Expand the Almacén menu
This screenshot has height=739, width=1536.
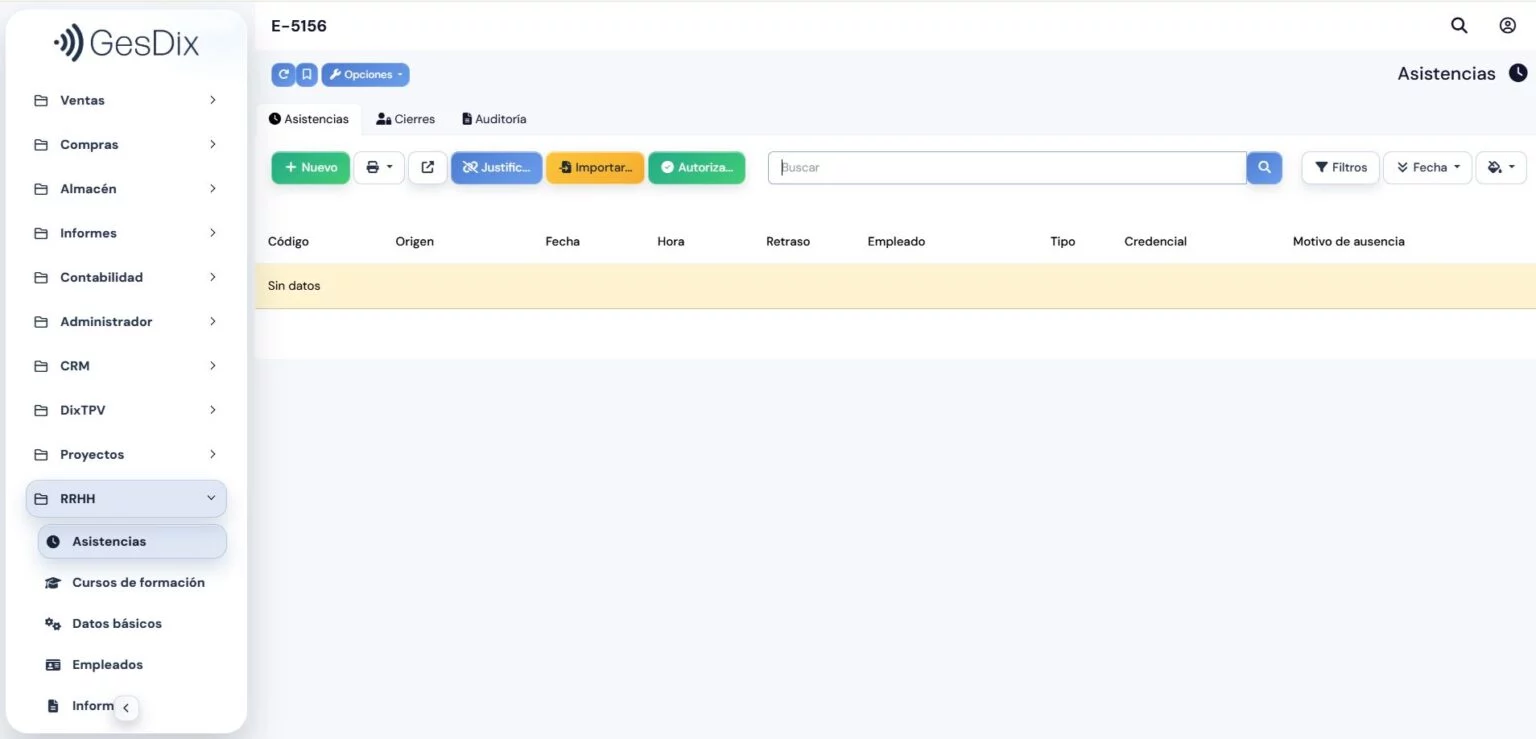click(x=126, y=189)
